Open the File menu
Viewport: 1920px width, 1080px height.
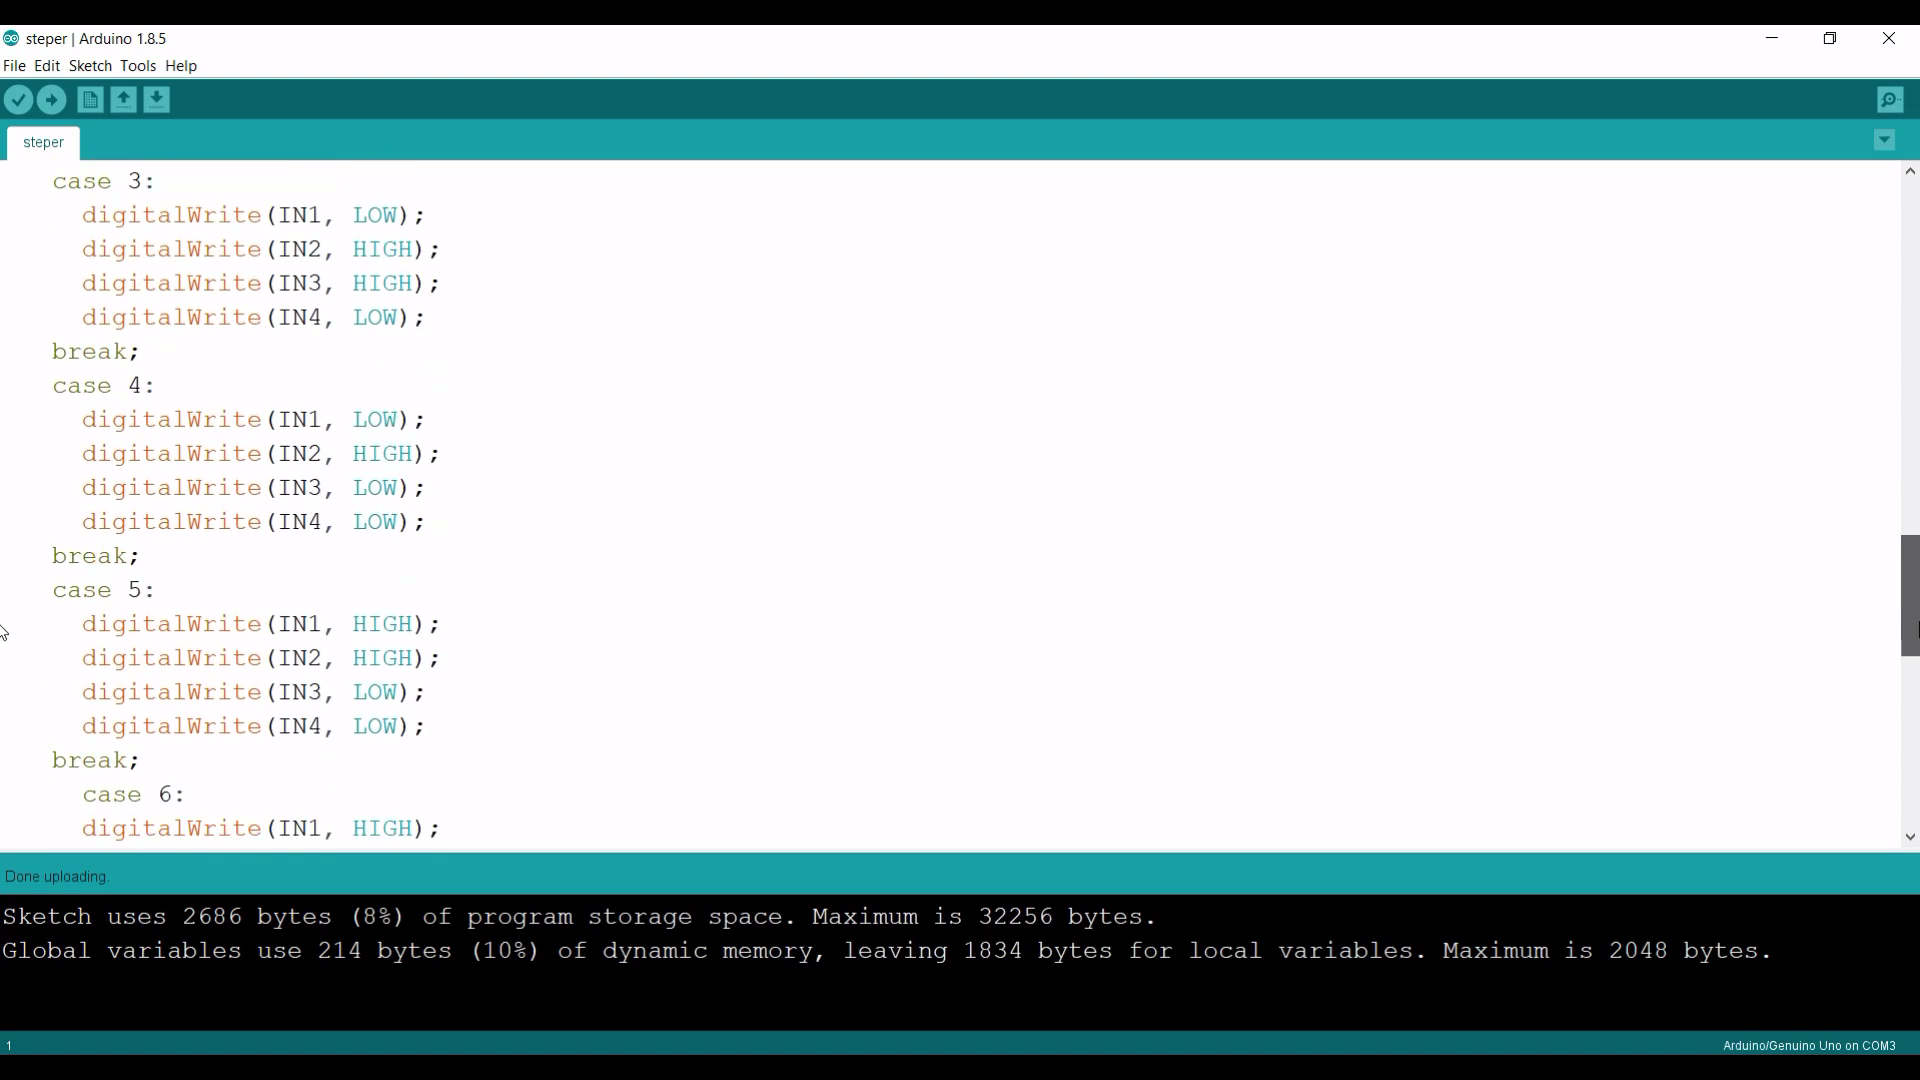tap(14, 66)
